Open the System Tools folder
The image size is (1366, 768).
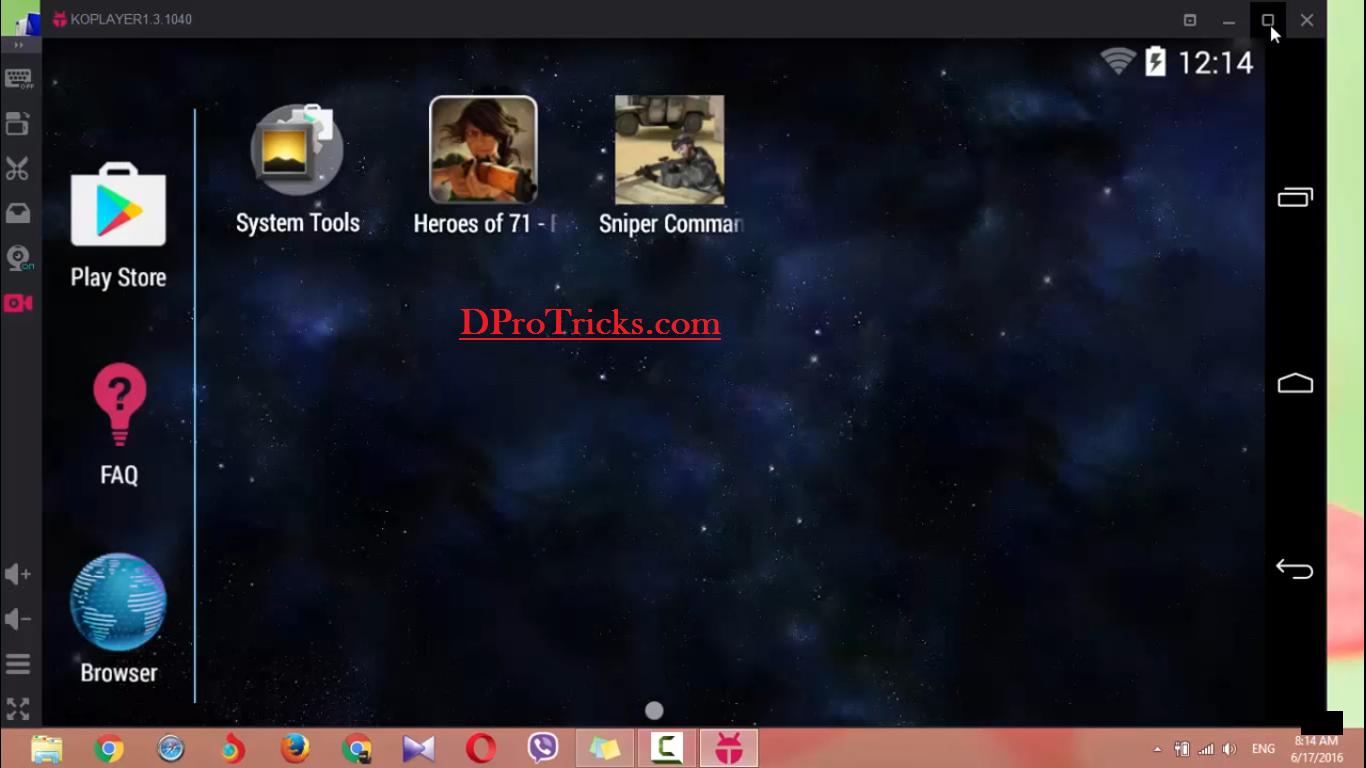[x=297, y=170]
